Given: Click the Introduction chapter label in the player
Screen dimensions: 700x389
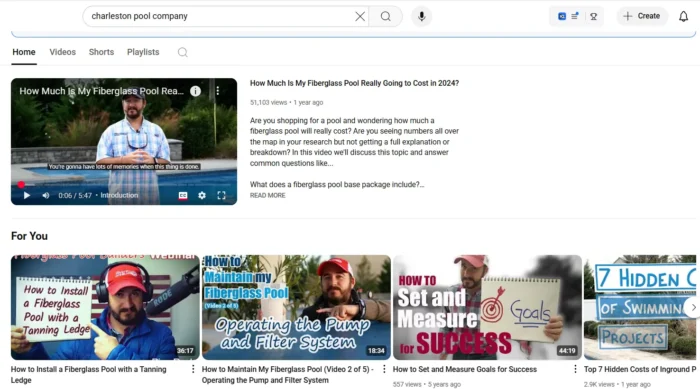Looking at the screenshot, I should (119, 196).
